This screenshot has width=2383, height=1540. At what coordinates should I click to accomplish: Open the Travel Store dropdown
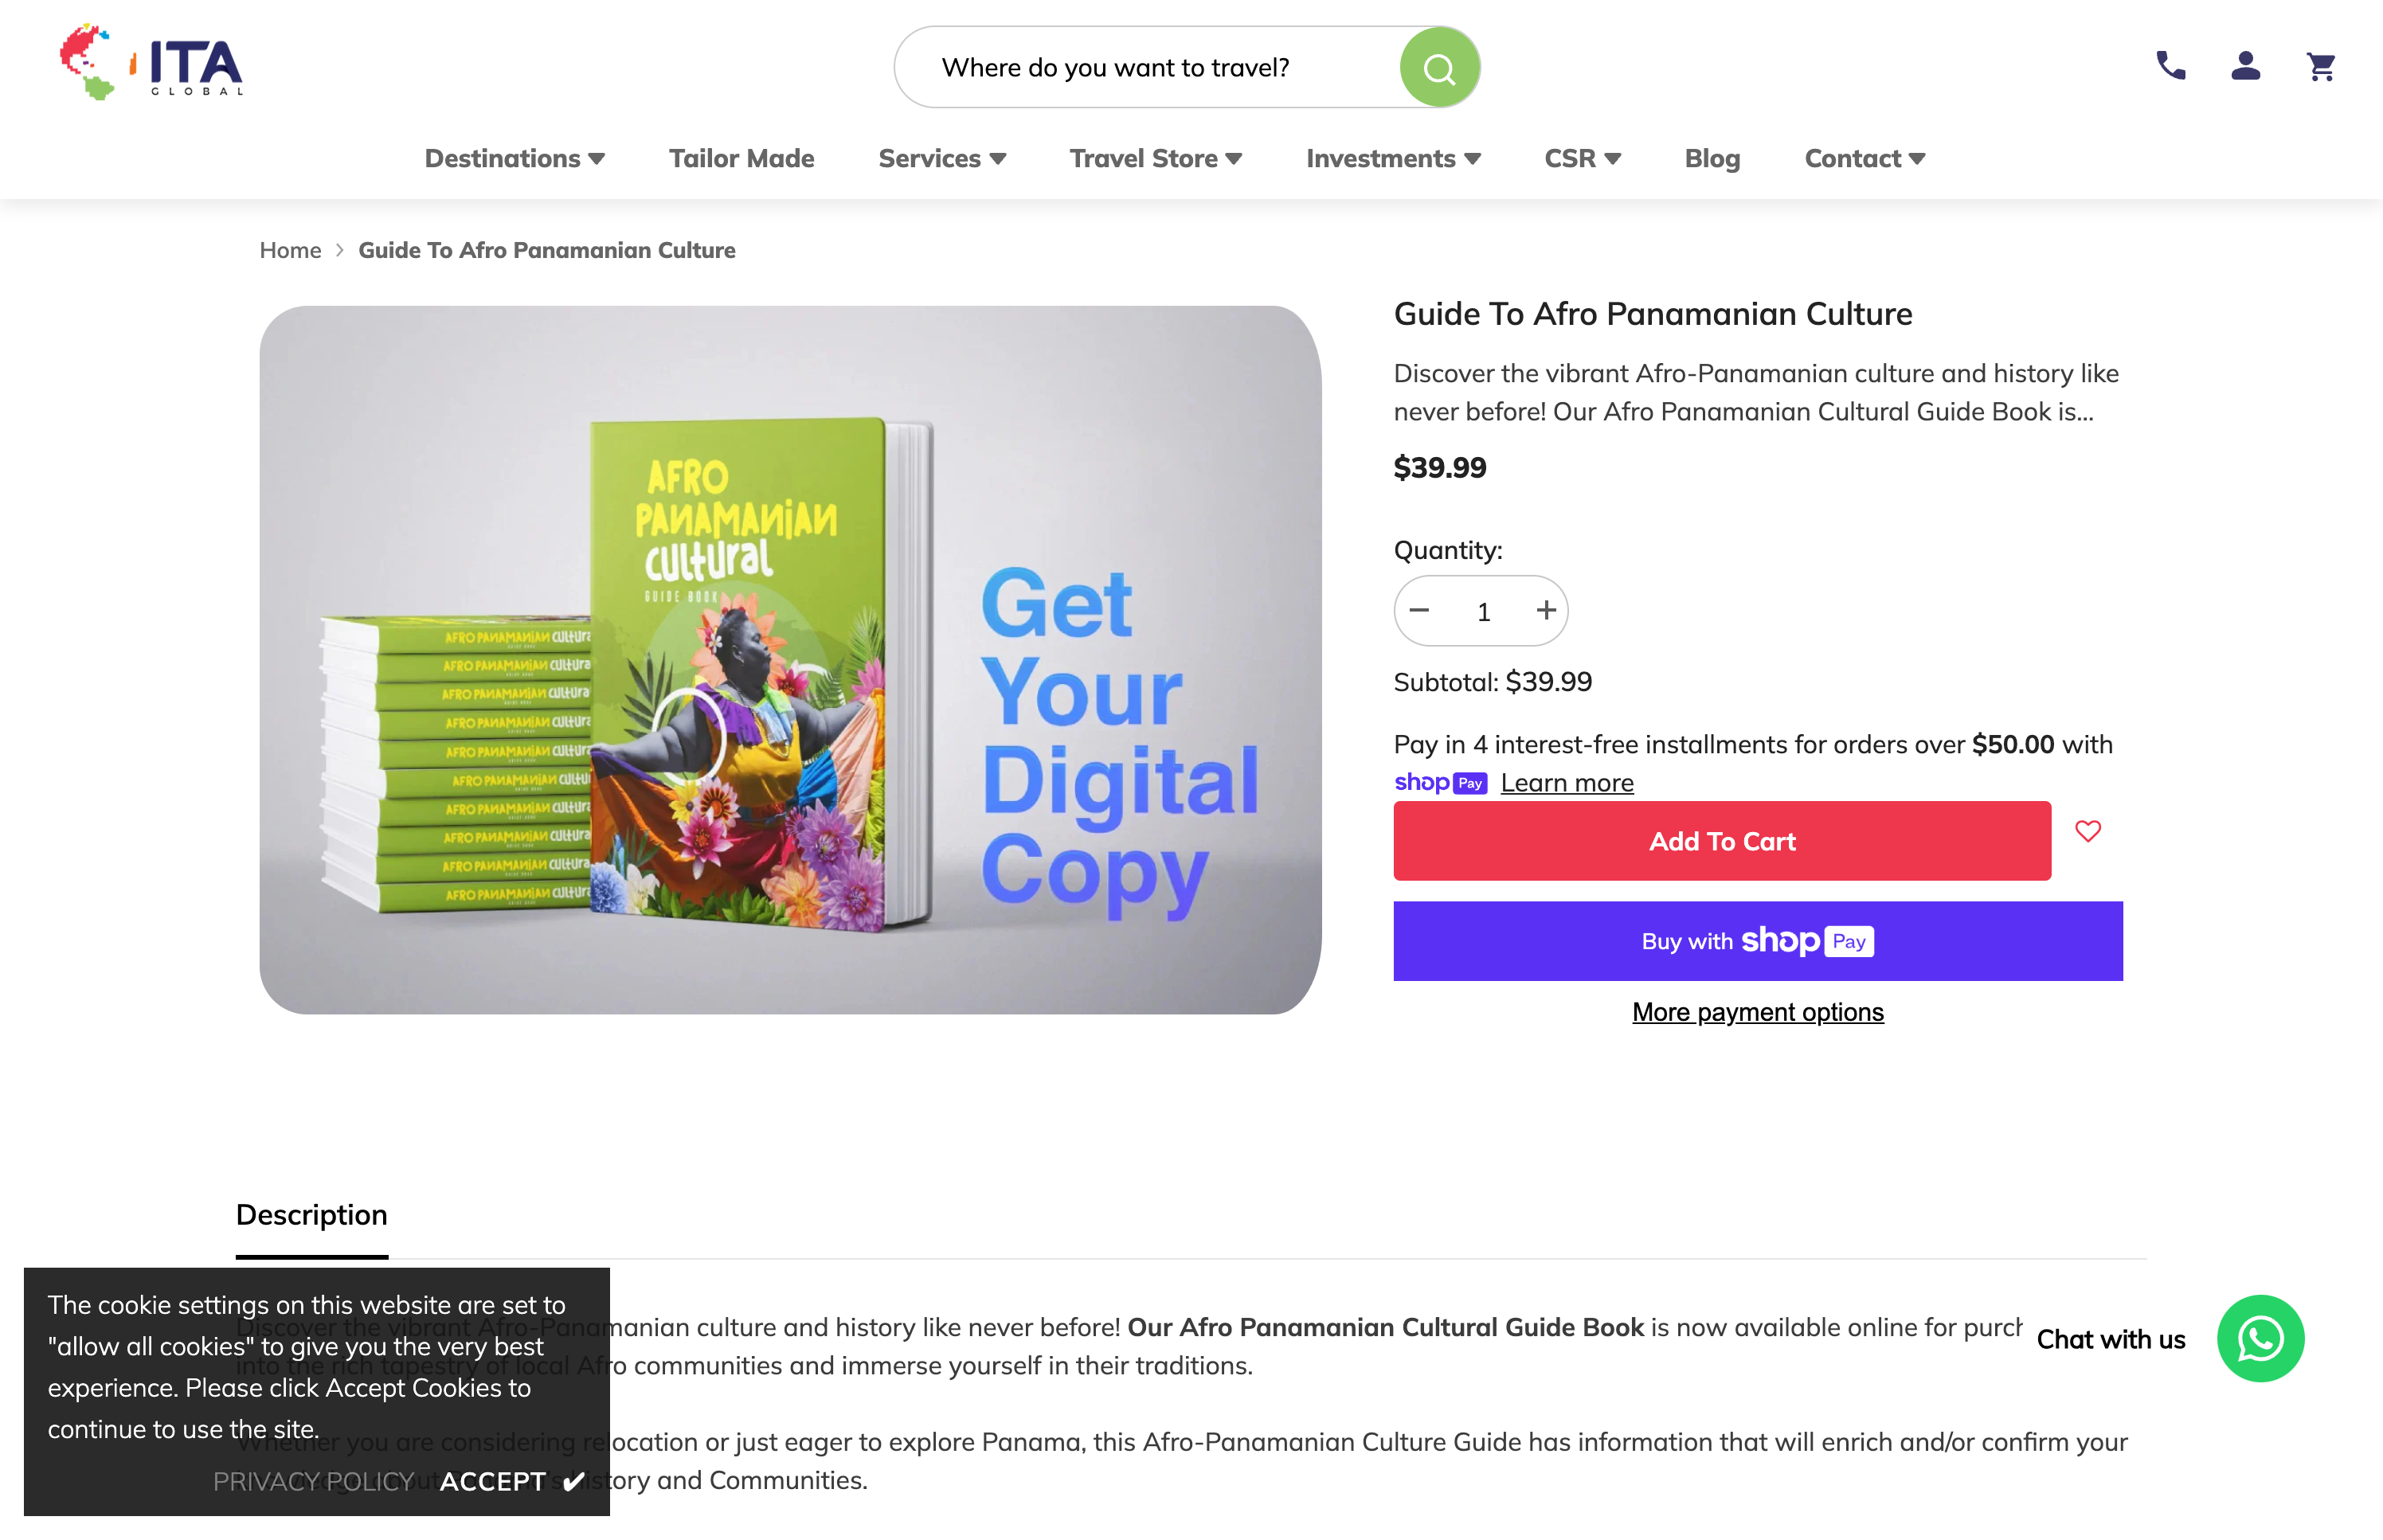(x=1155, y=158)
